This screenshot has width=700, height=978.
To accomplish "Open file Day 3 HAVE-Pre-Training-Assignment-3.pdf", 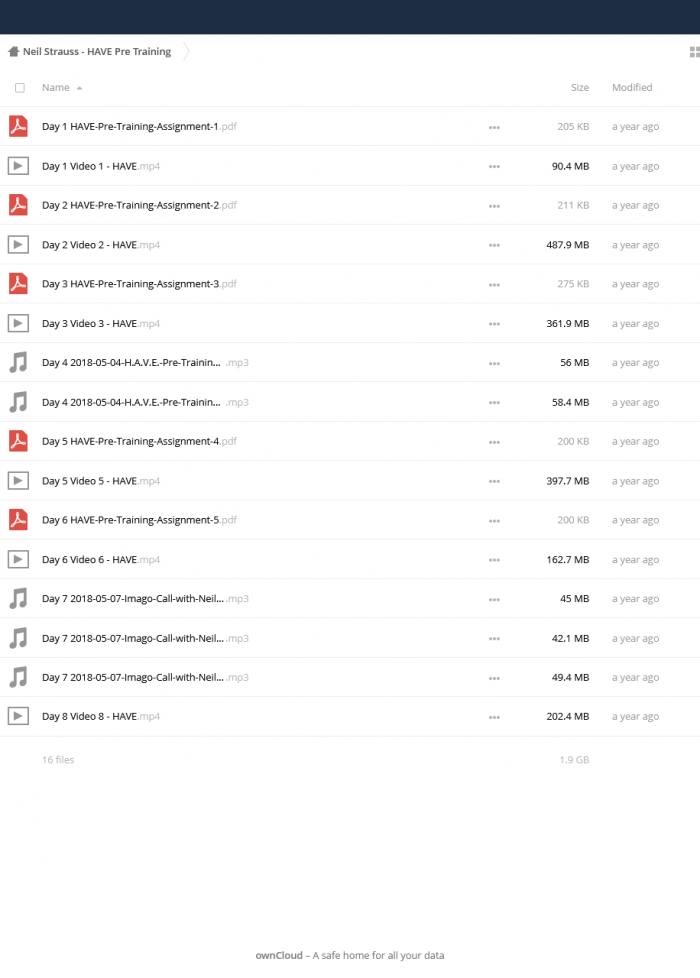I will pyautogui.click(x=139, y=284).
